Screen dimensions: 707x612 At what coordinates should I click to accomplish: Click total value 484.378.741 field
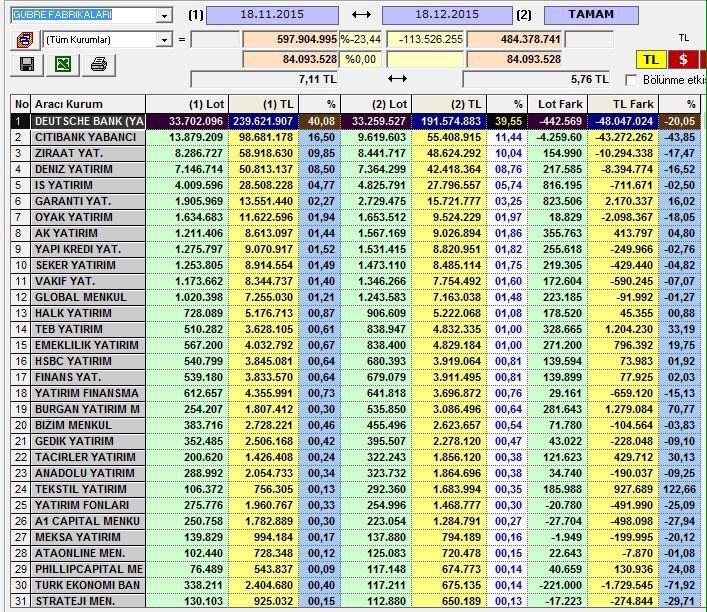514,40
